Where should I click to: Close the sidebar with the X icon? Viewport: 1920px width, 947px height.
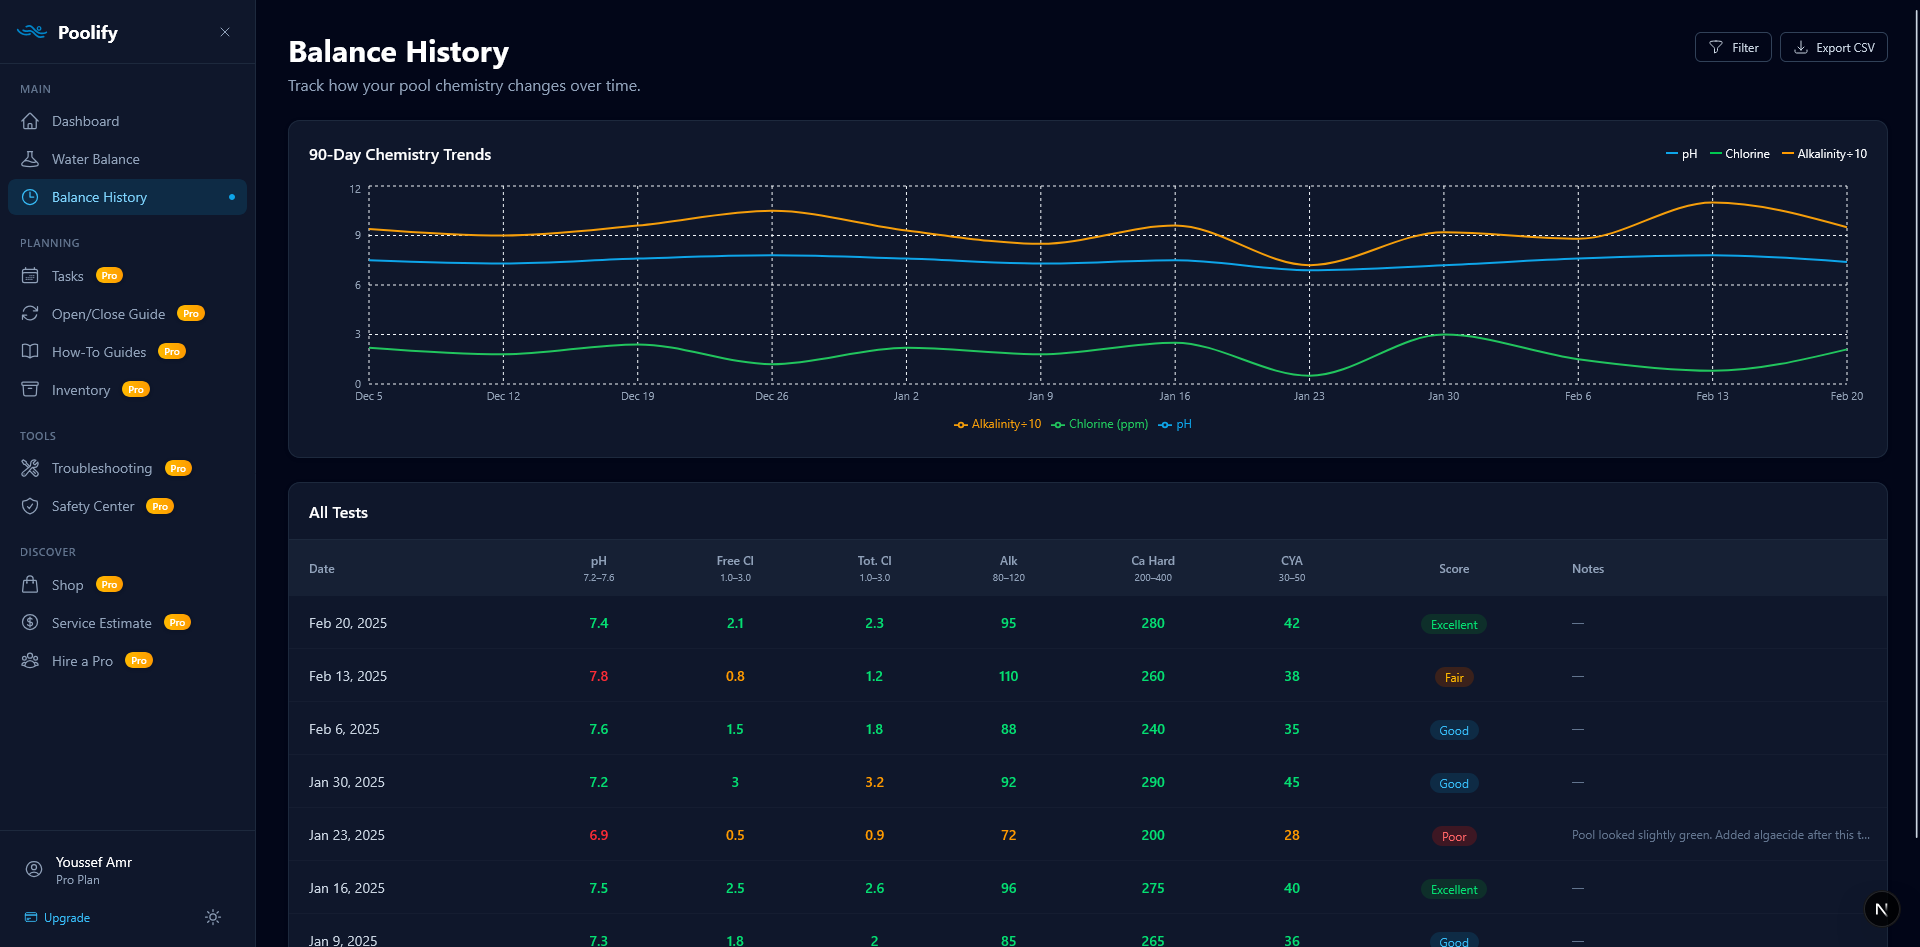click(x=225, y=32)
